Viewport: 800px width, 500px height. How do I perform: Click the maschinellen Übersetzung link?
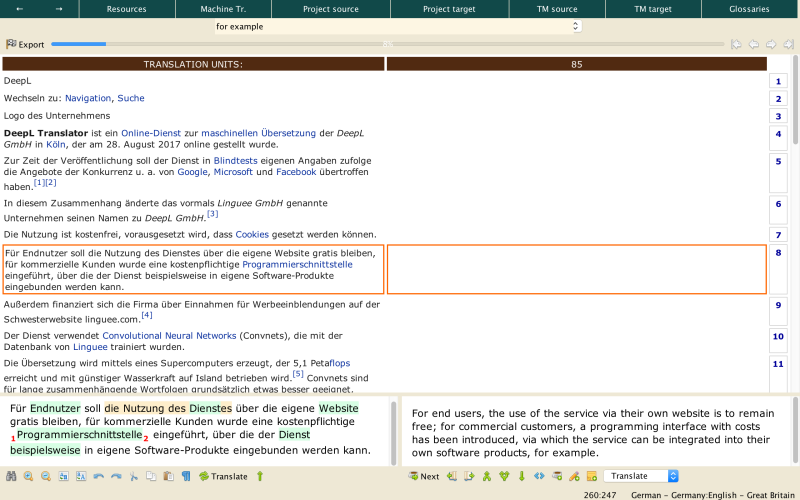coord(258,133)
